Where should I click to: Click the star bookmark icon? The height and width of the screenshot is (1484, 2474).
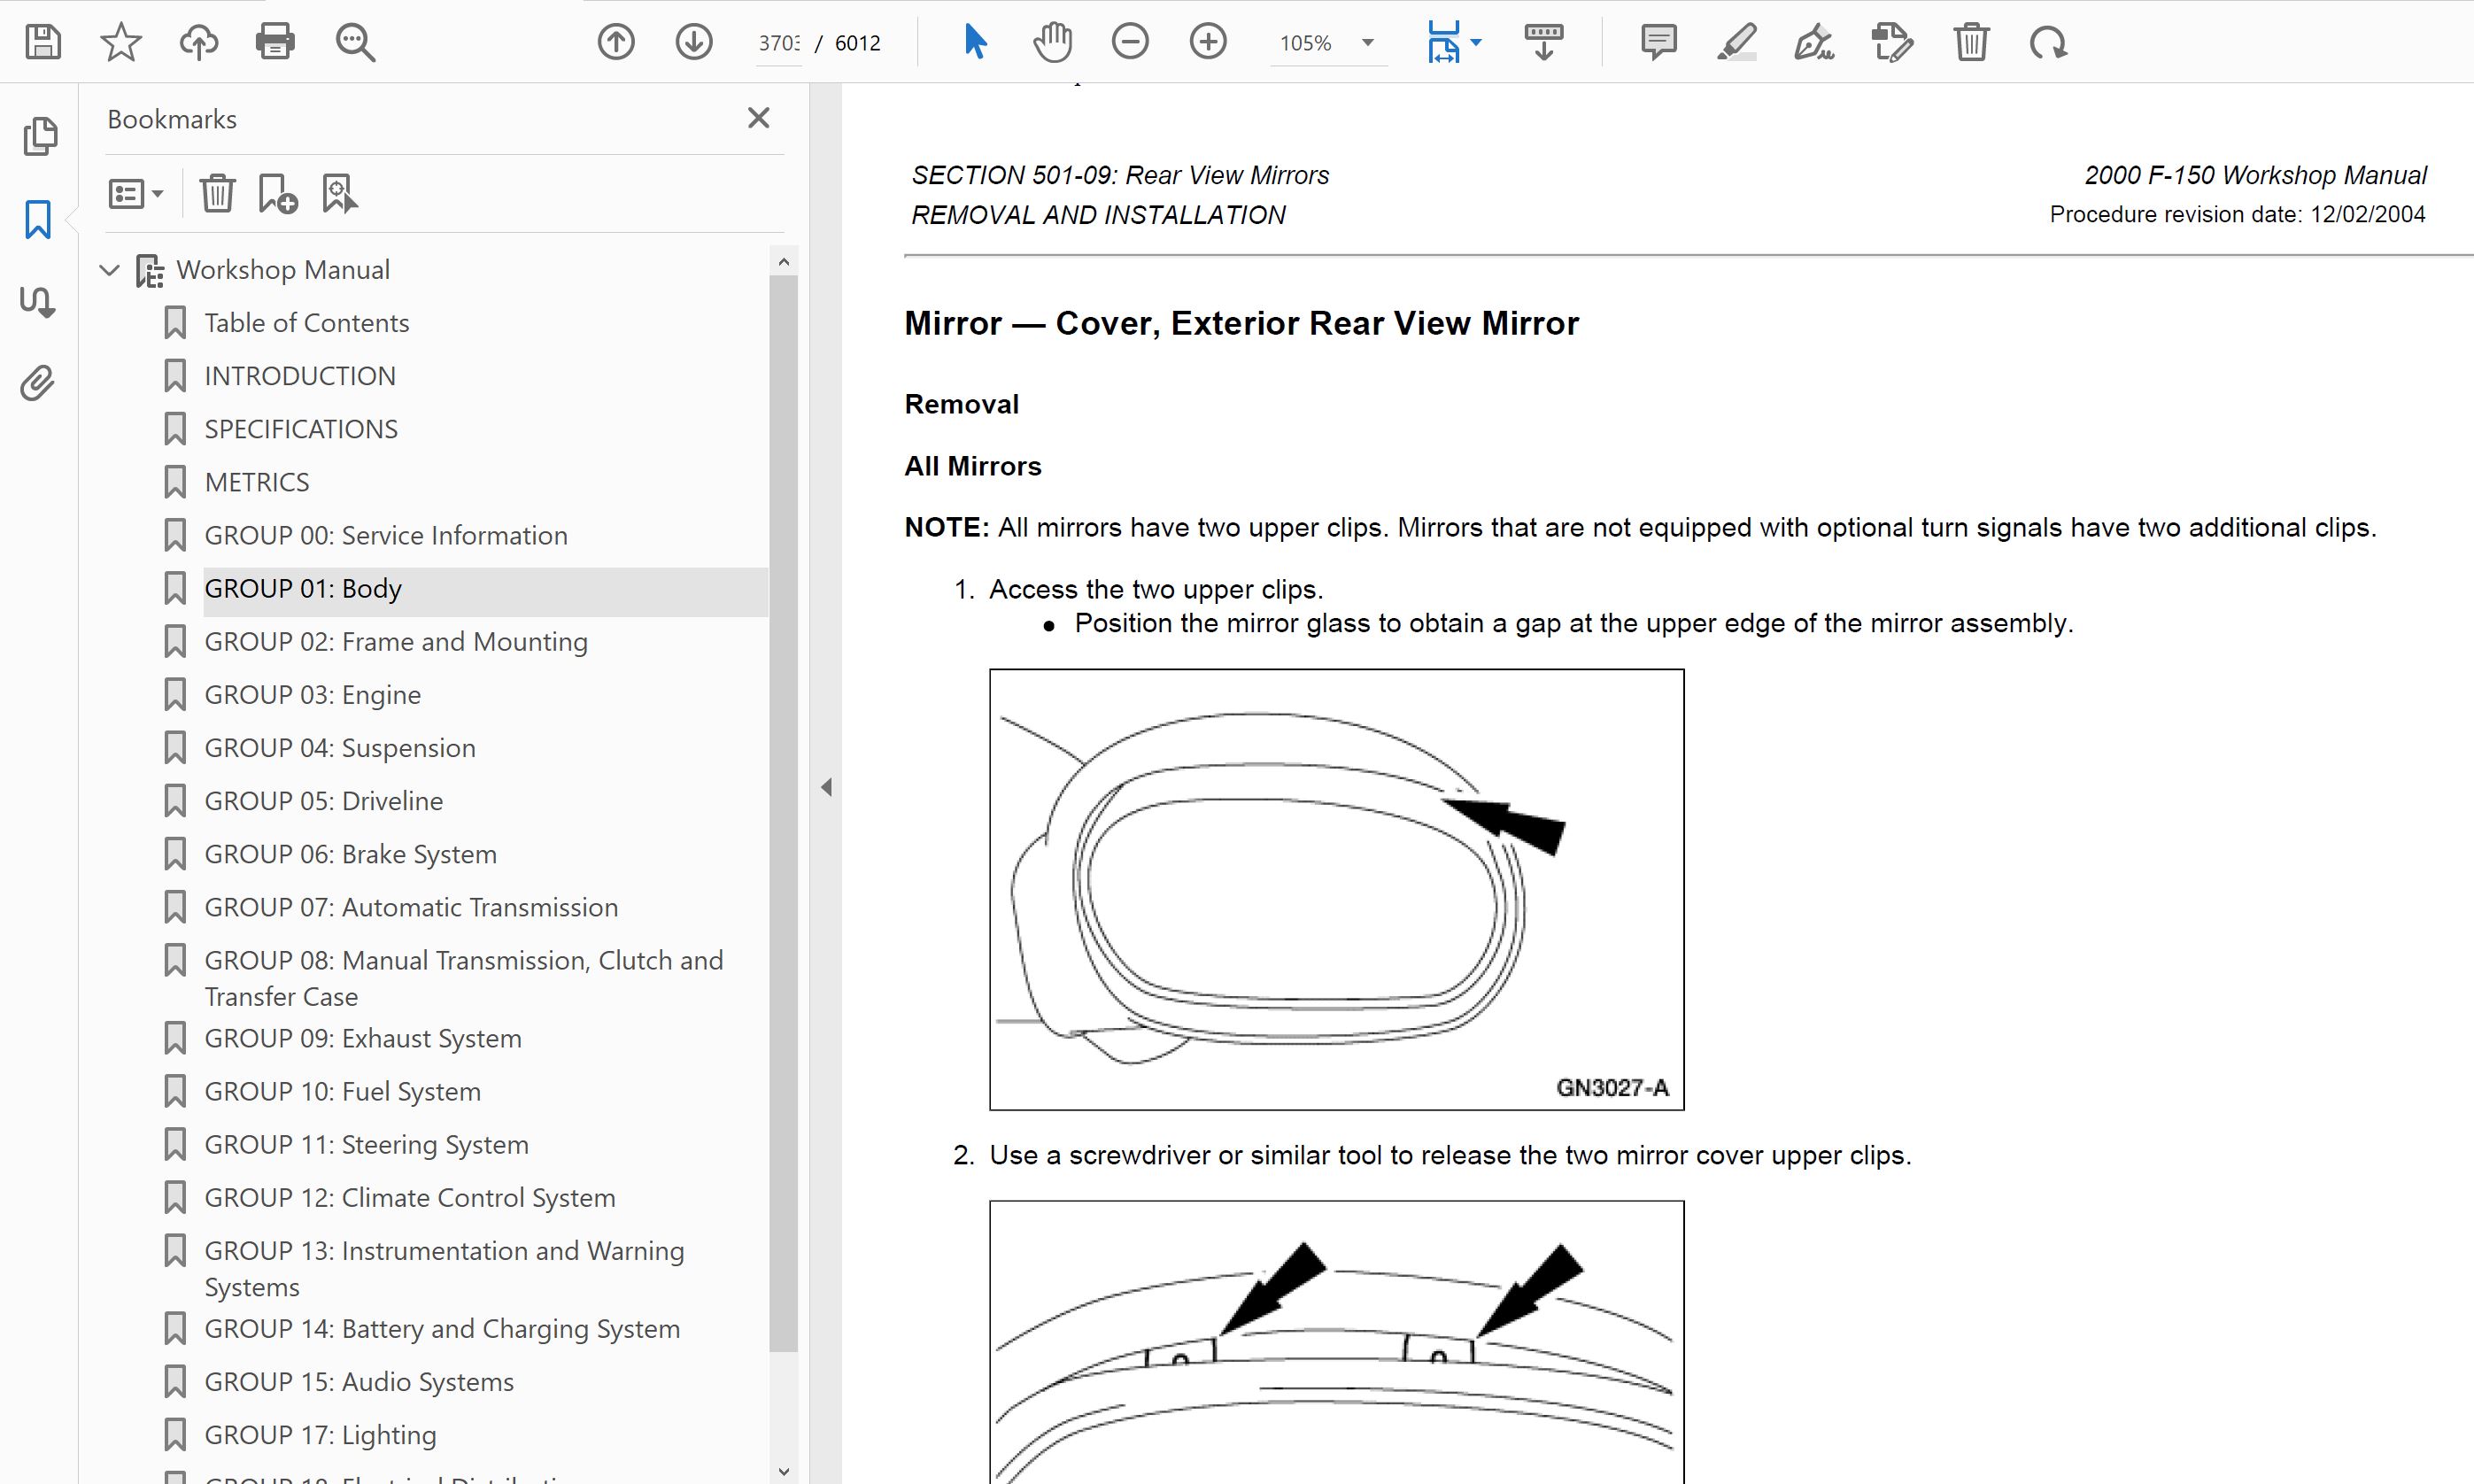[121, 42]
